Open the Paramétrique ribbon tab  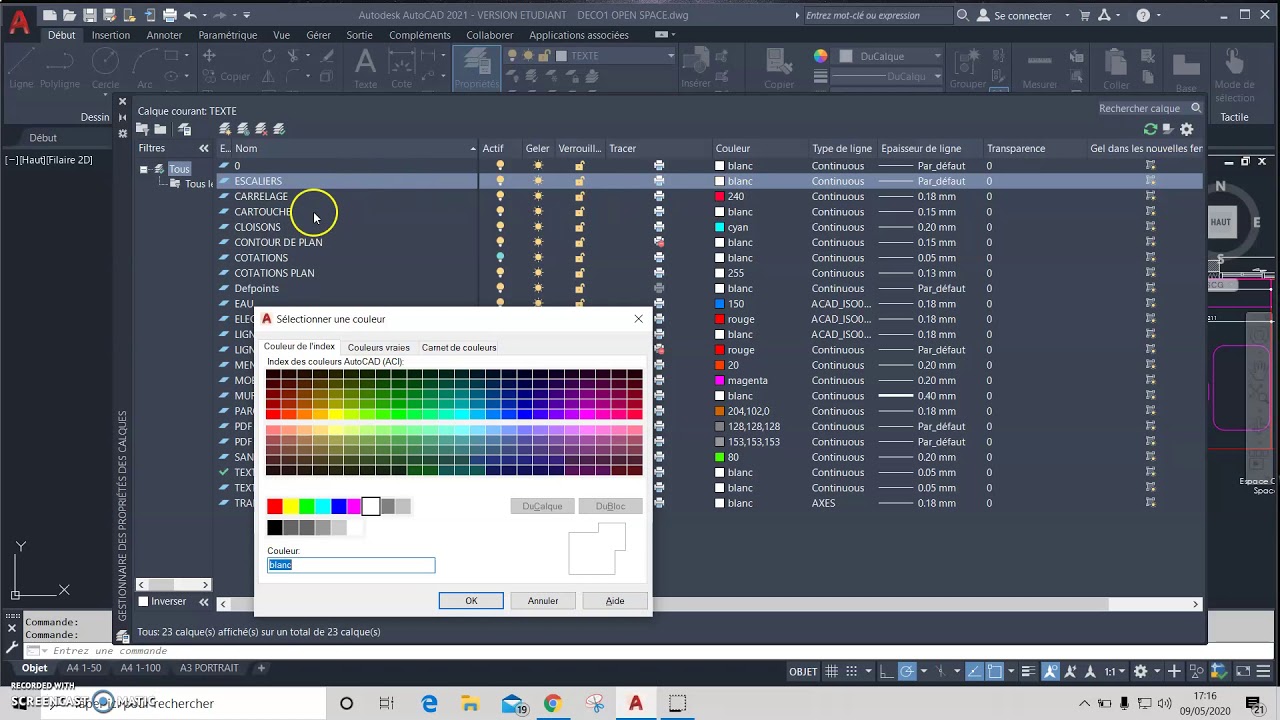(x=227, y=35)
